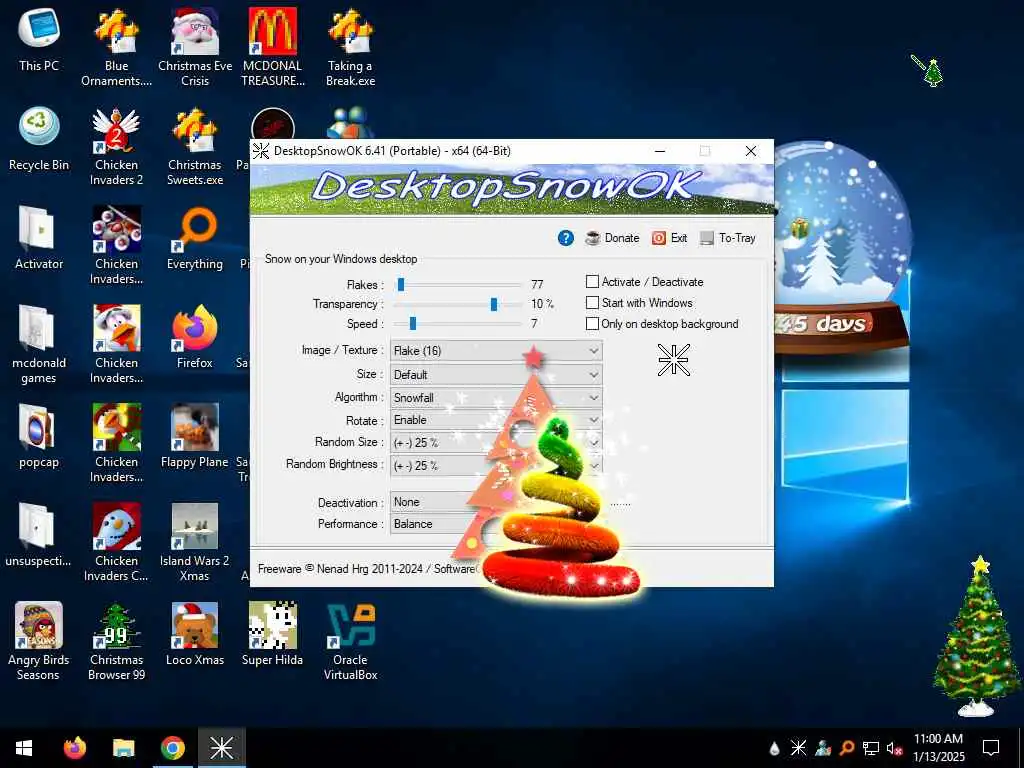The height and width of the screenshot is (768, 1024).
Task: Open the 11:00 AM clock and date
Action: [x=938, y=748]
